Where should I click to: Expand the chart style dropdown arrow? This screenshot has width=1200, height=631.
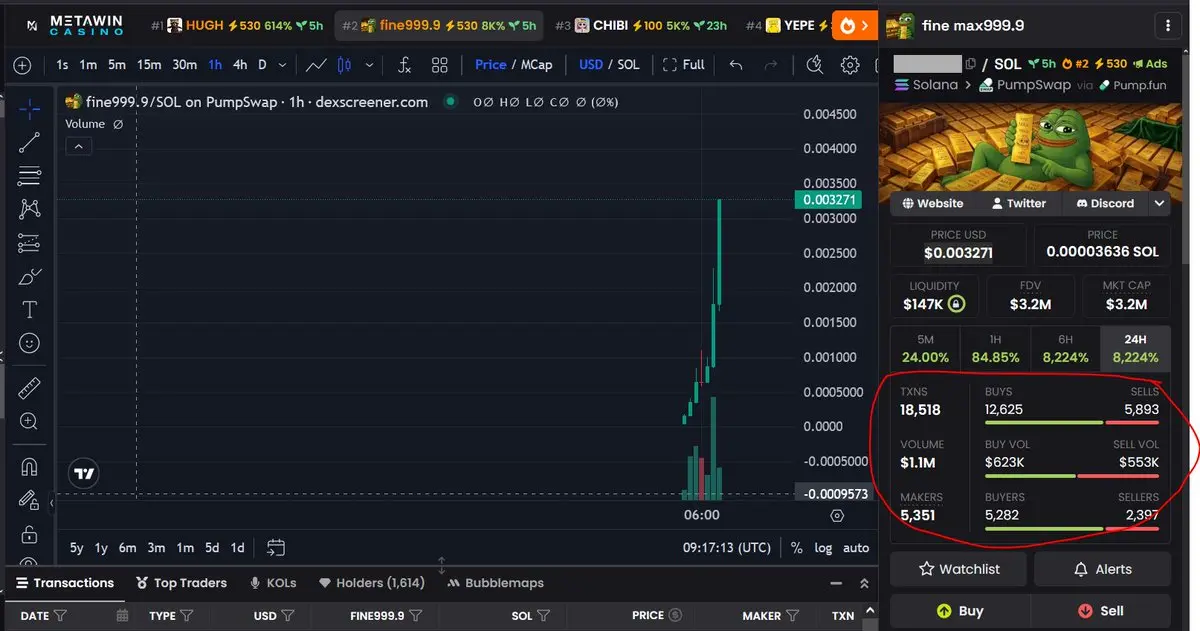(370, 65)
